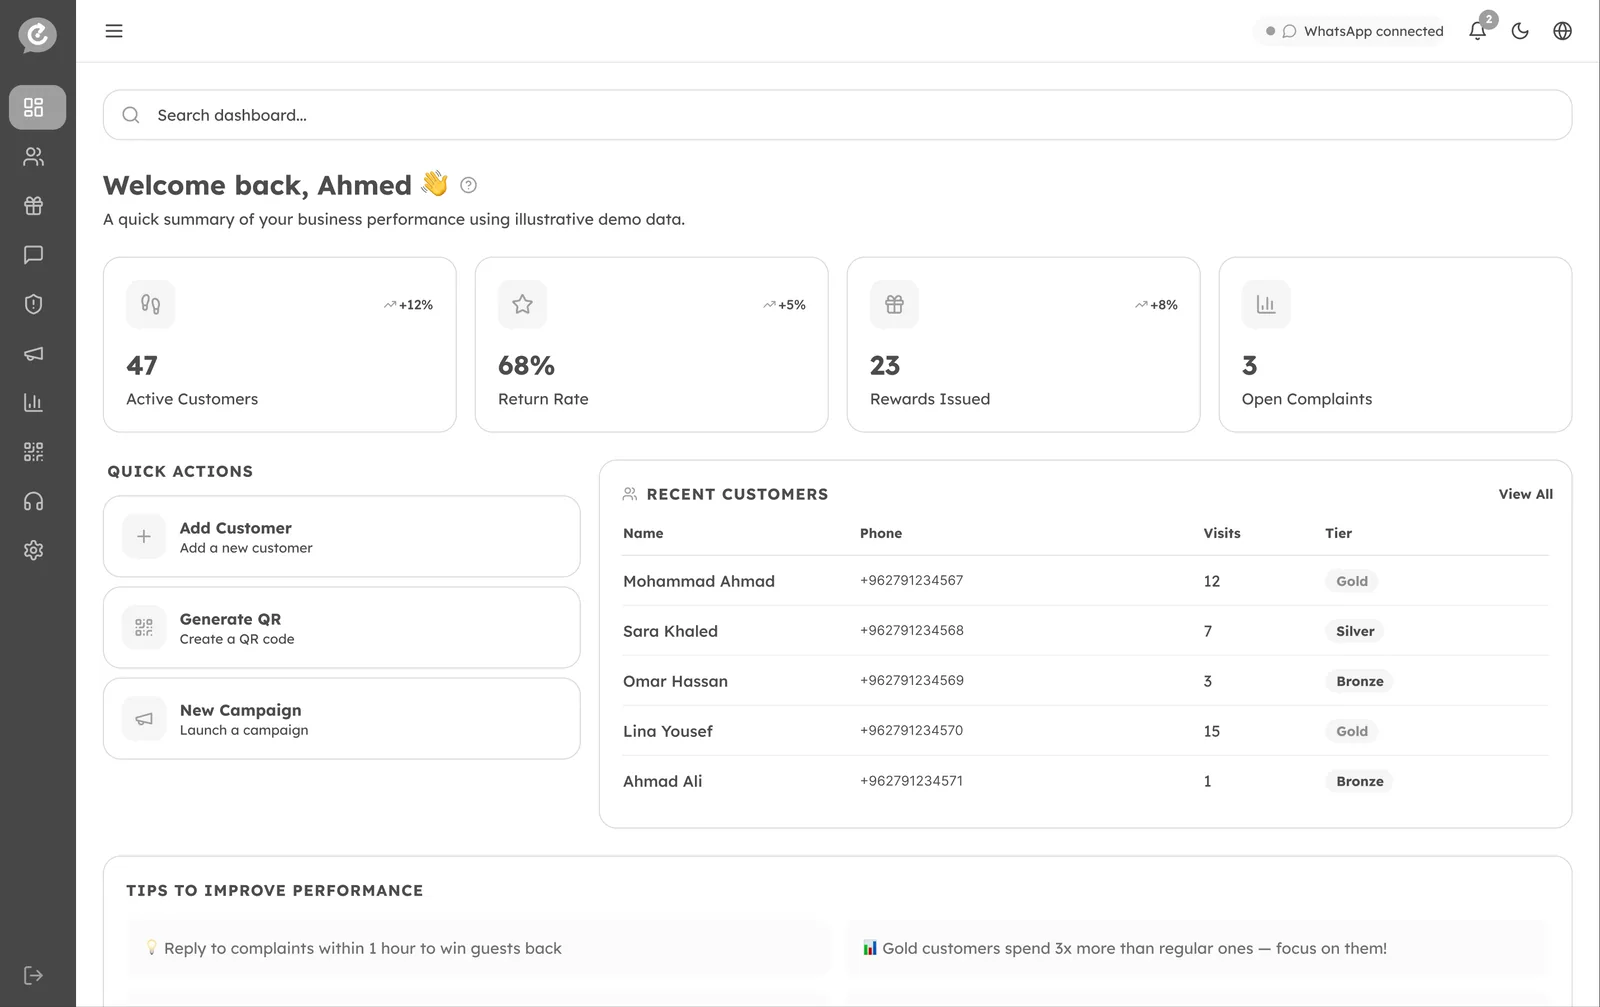Open the Support headset icon in sidebar
This screenshot has height=1007, width=1600.
tap(34, 501)
